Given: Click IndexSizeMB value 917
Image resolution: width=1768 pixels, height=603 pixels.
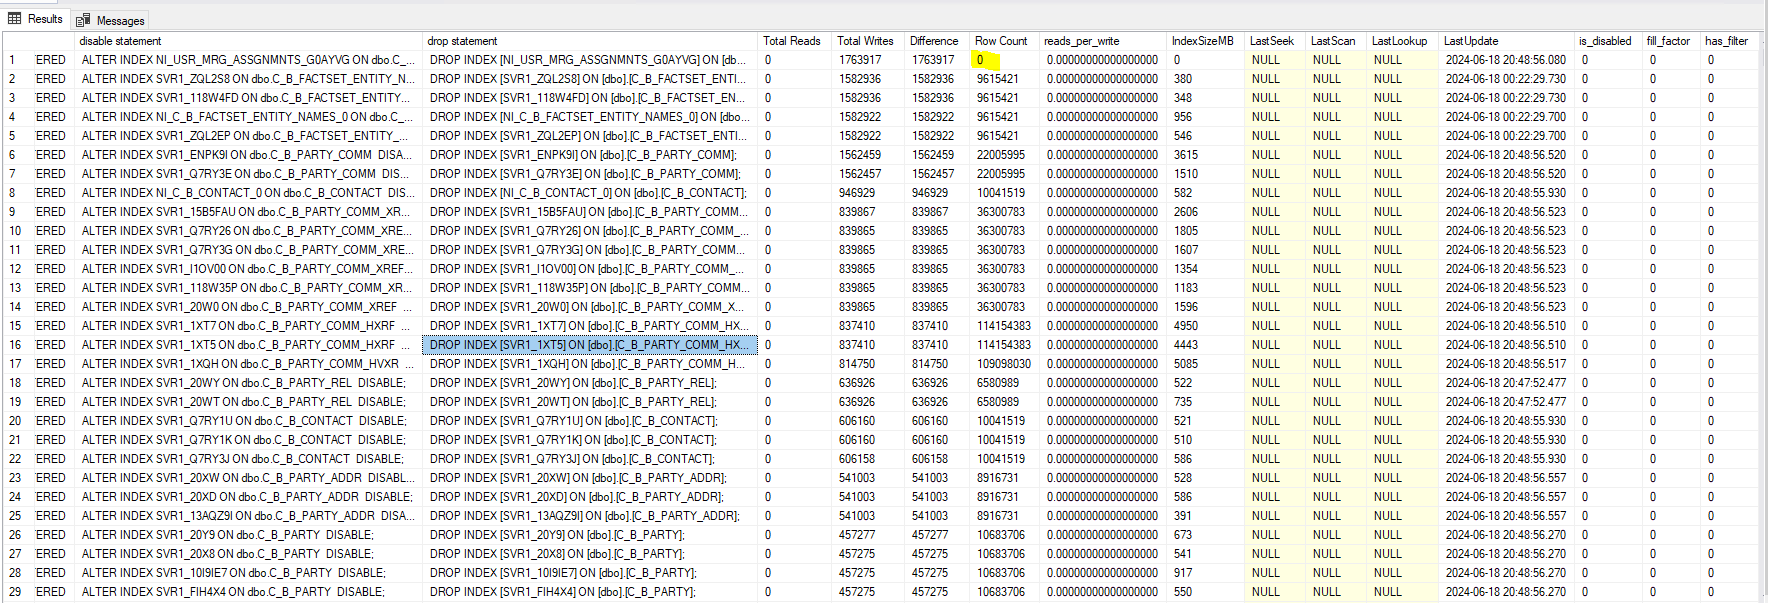Looking at the screenshot, I should point(1207,573).
